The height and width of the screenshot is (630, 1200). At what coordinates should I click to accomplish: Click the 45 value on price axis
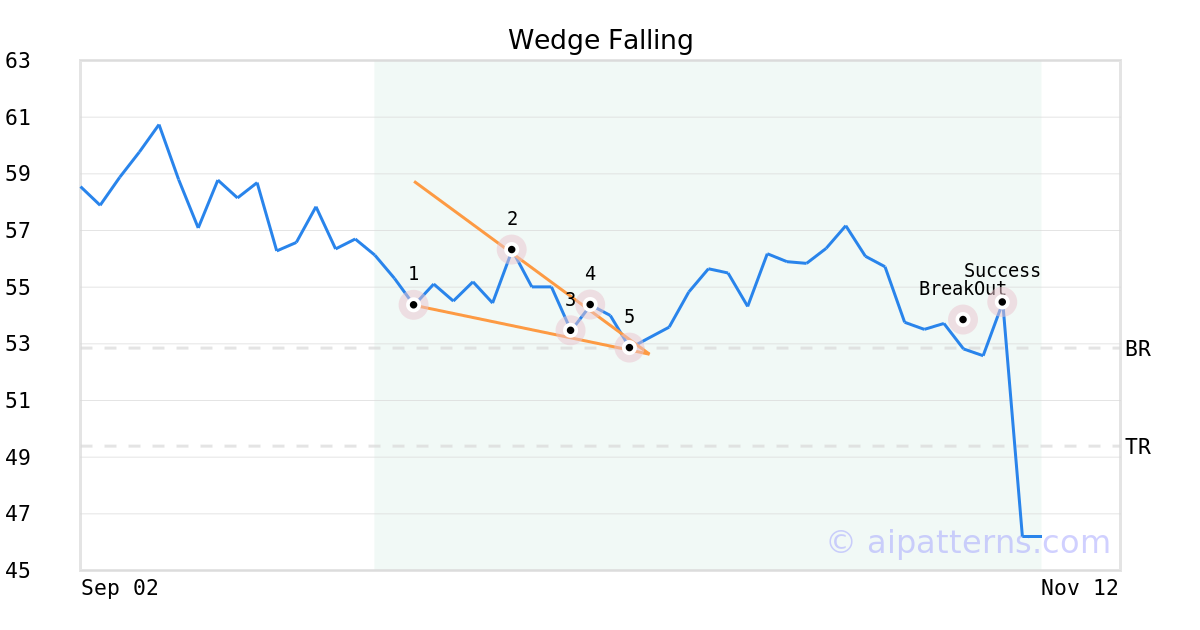coord(18,571)
